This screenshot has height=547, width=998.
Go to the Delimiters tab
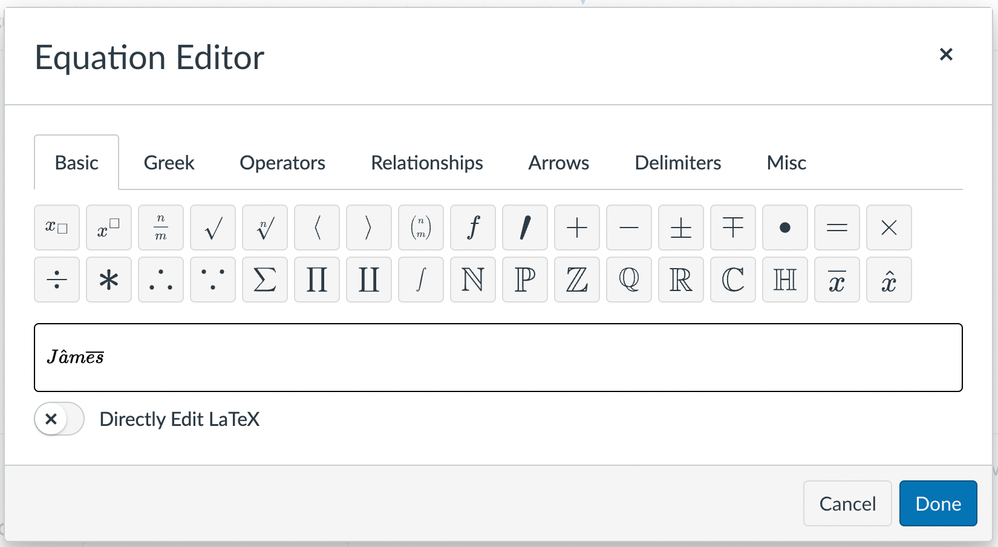click(x=677, y=163)
